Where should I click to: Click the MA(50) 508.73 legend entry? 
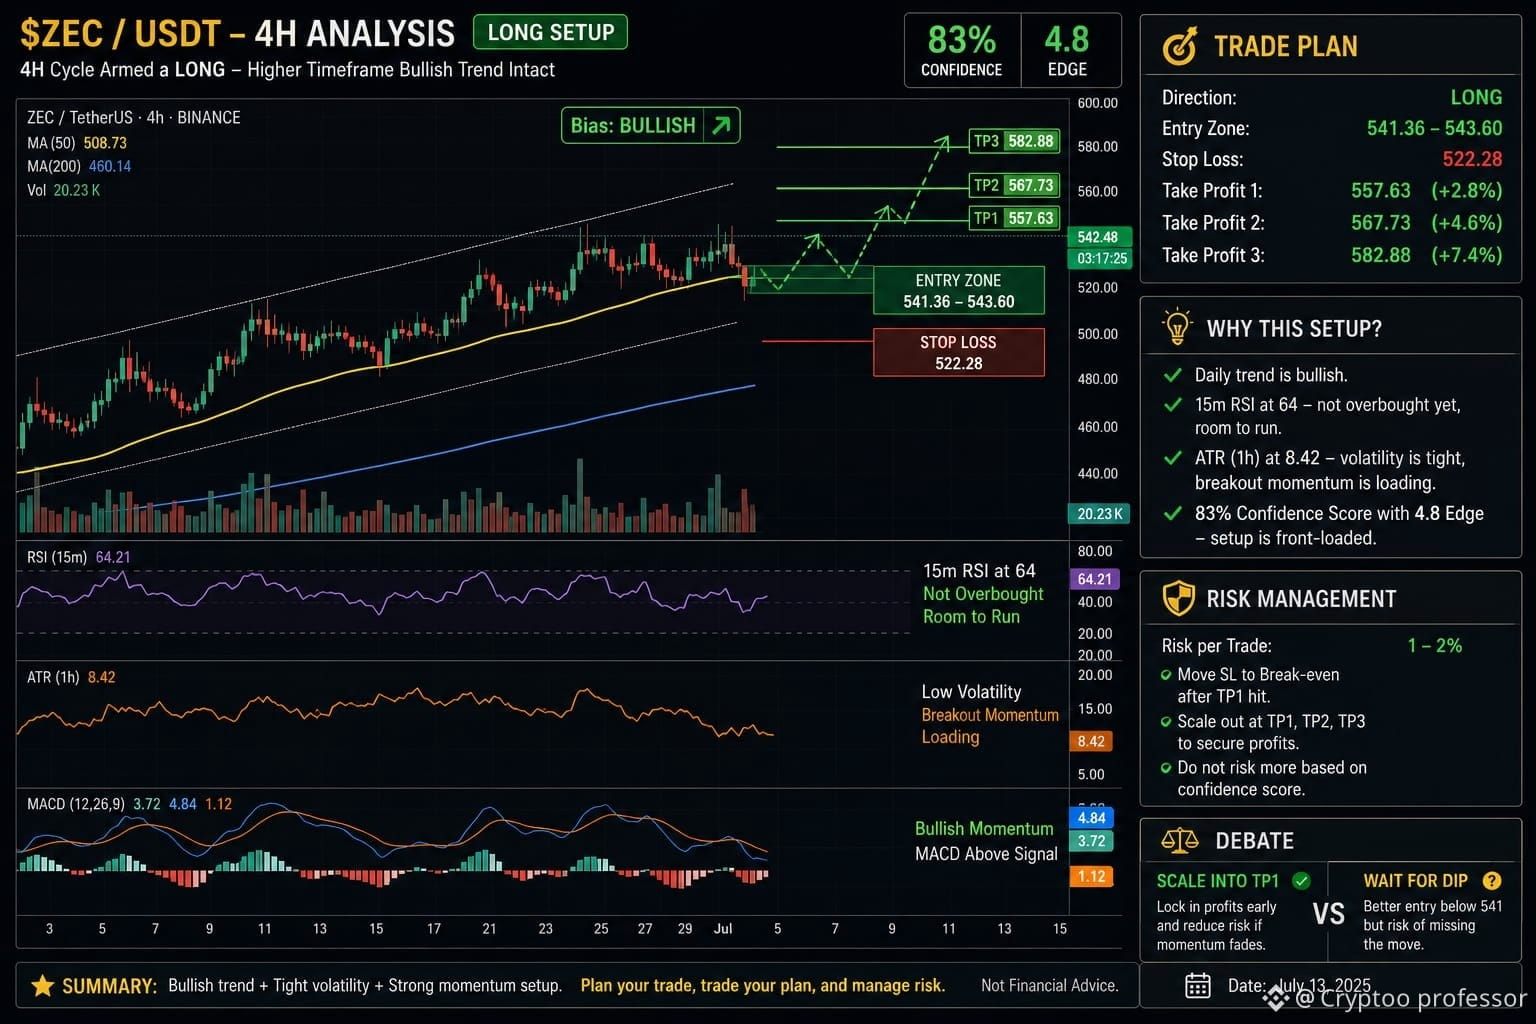pos(77,143)
